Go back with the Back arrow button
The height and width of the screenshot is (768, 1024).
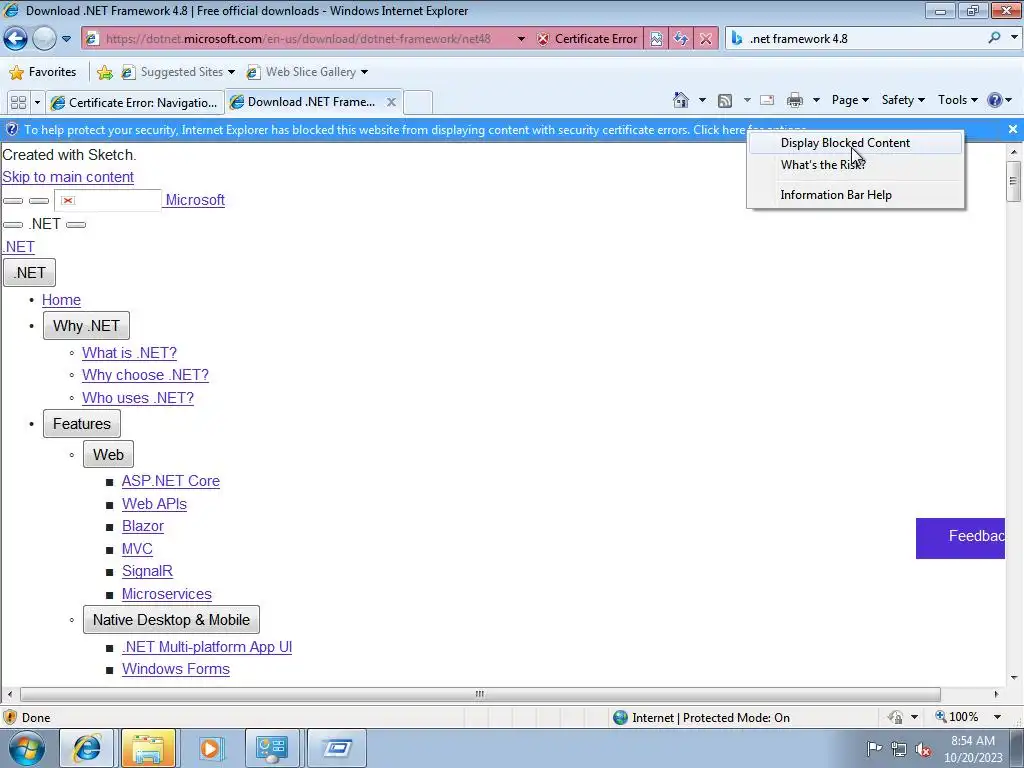16,39
